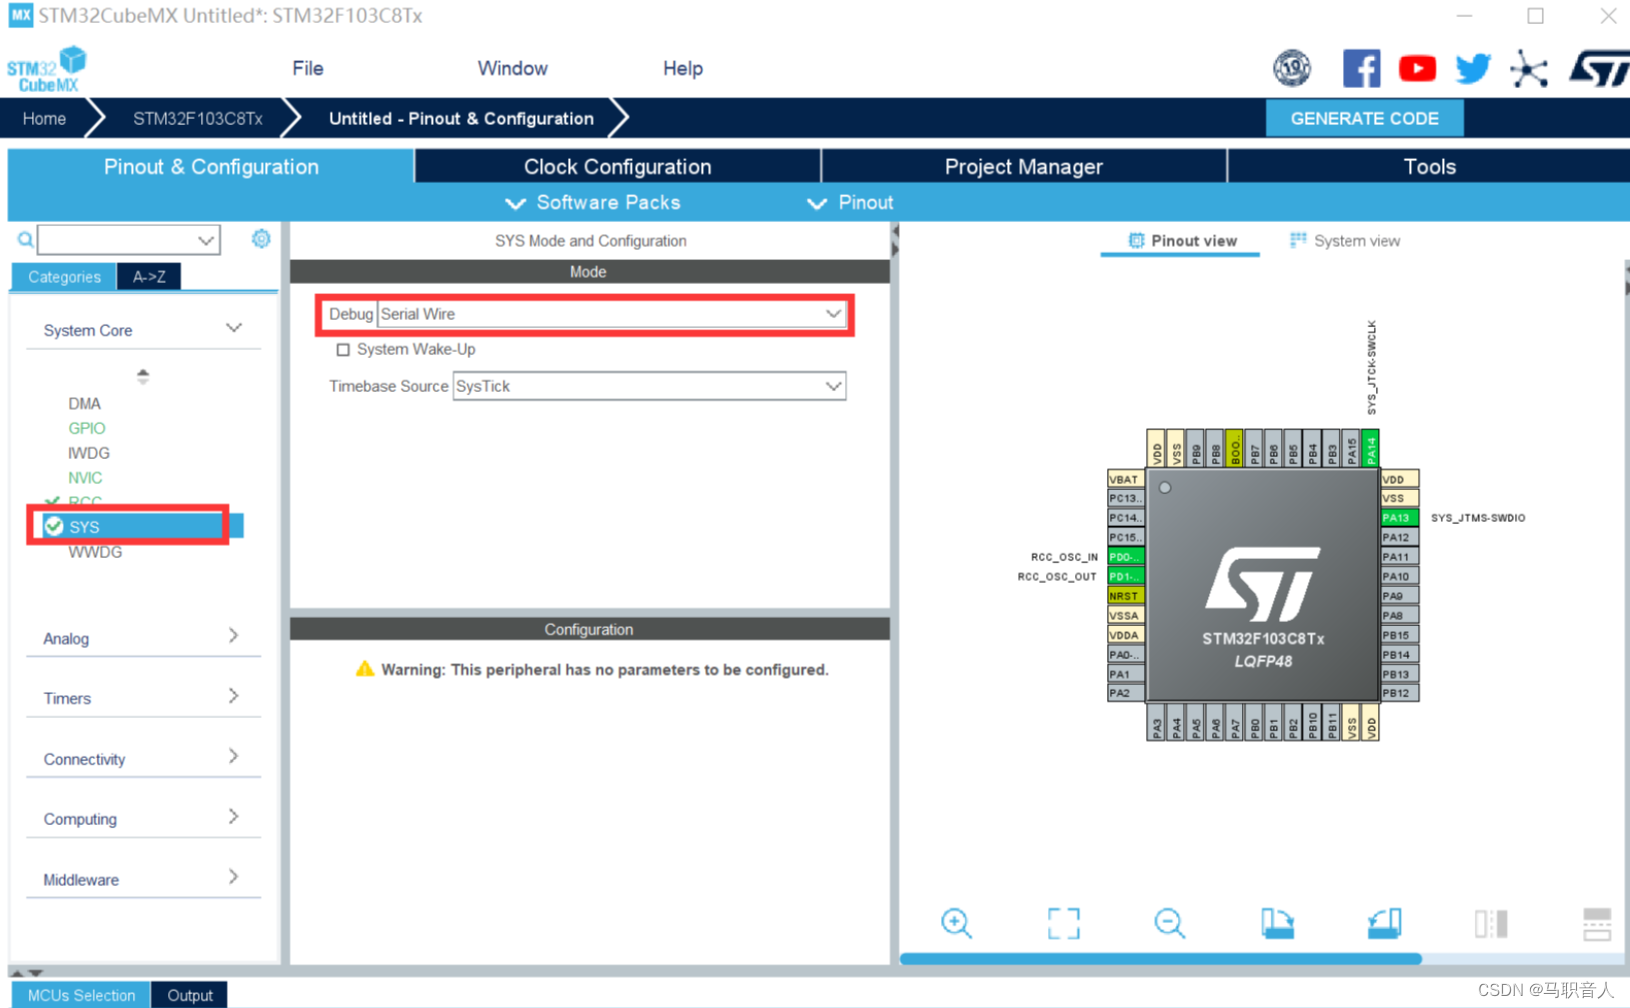The height and width of the screenshot is (1008, 1630).
Task: Click the GENERATE CODE button
Action: tap(1364, 118)
